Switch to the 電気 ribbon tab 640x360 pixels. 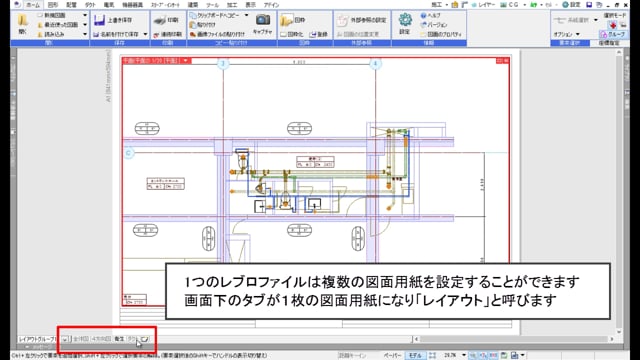point(109,5)
